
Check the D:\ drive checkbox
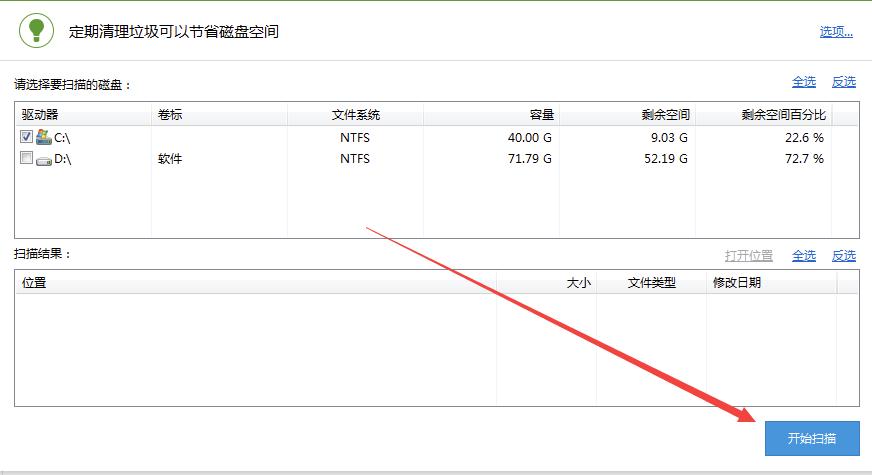26,158
